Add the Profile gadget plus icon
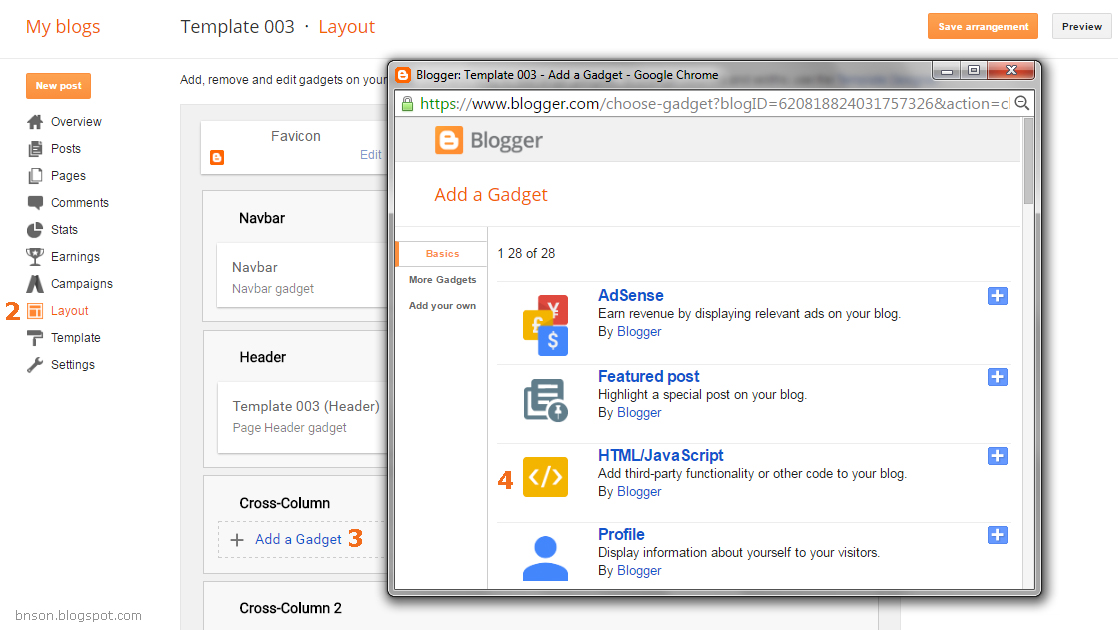 coord(998,535)
